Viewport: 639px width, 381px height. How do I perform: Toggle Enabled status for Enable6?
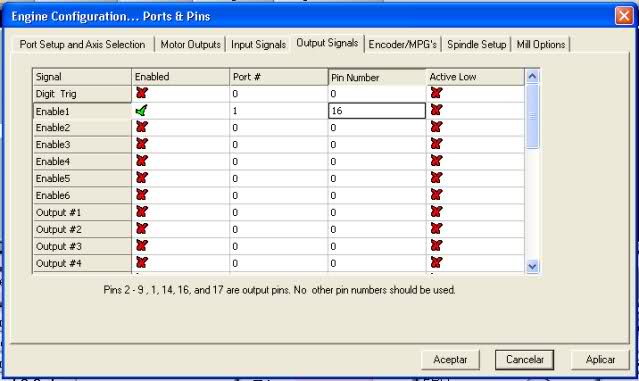tap(141, 195)
